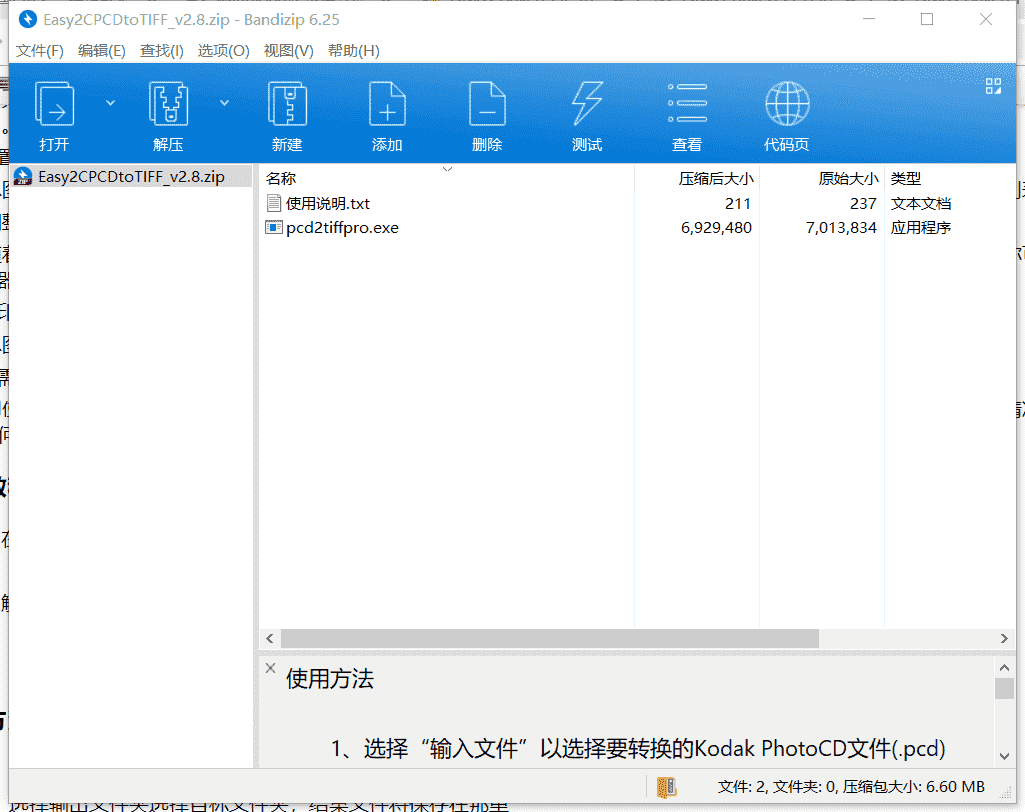1025x812 pixels.
Task: Open the 查找(I) menu
Action: click(162, 51)
